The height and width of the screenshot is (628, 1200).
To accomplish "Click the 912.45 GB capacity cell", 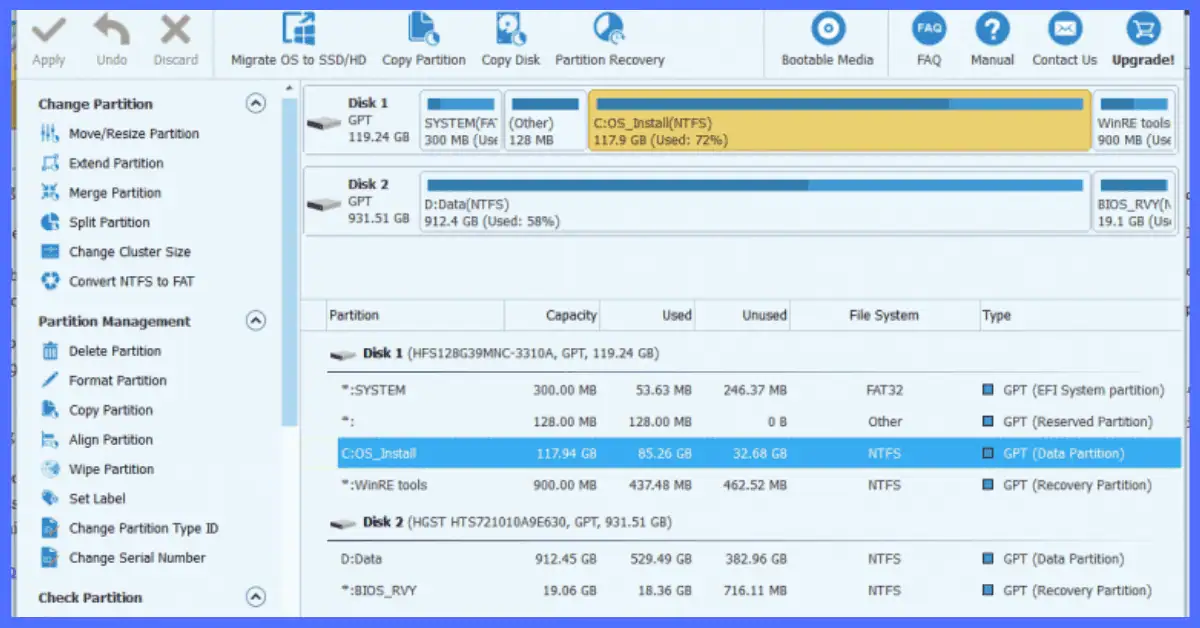I will (x=565, y=559).
